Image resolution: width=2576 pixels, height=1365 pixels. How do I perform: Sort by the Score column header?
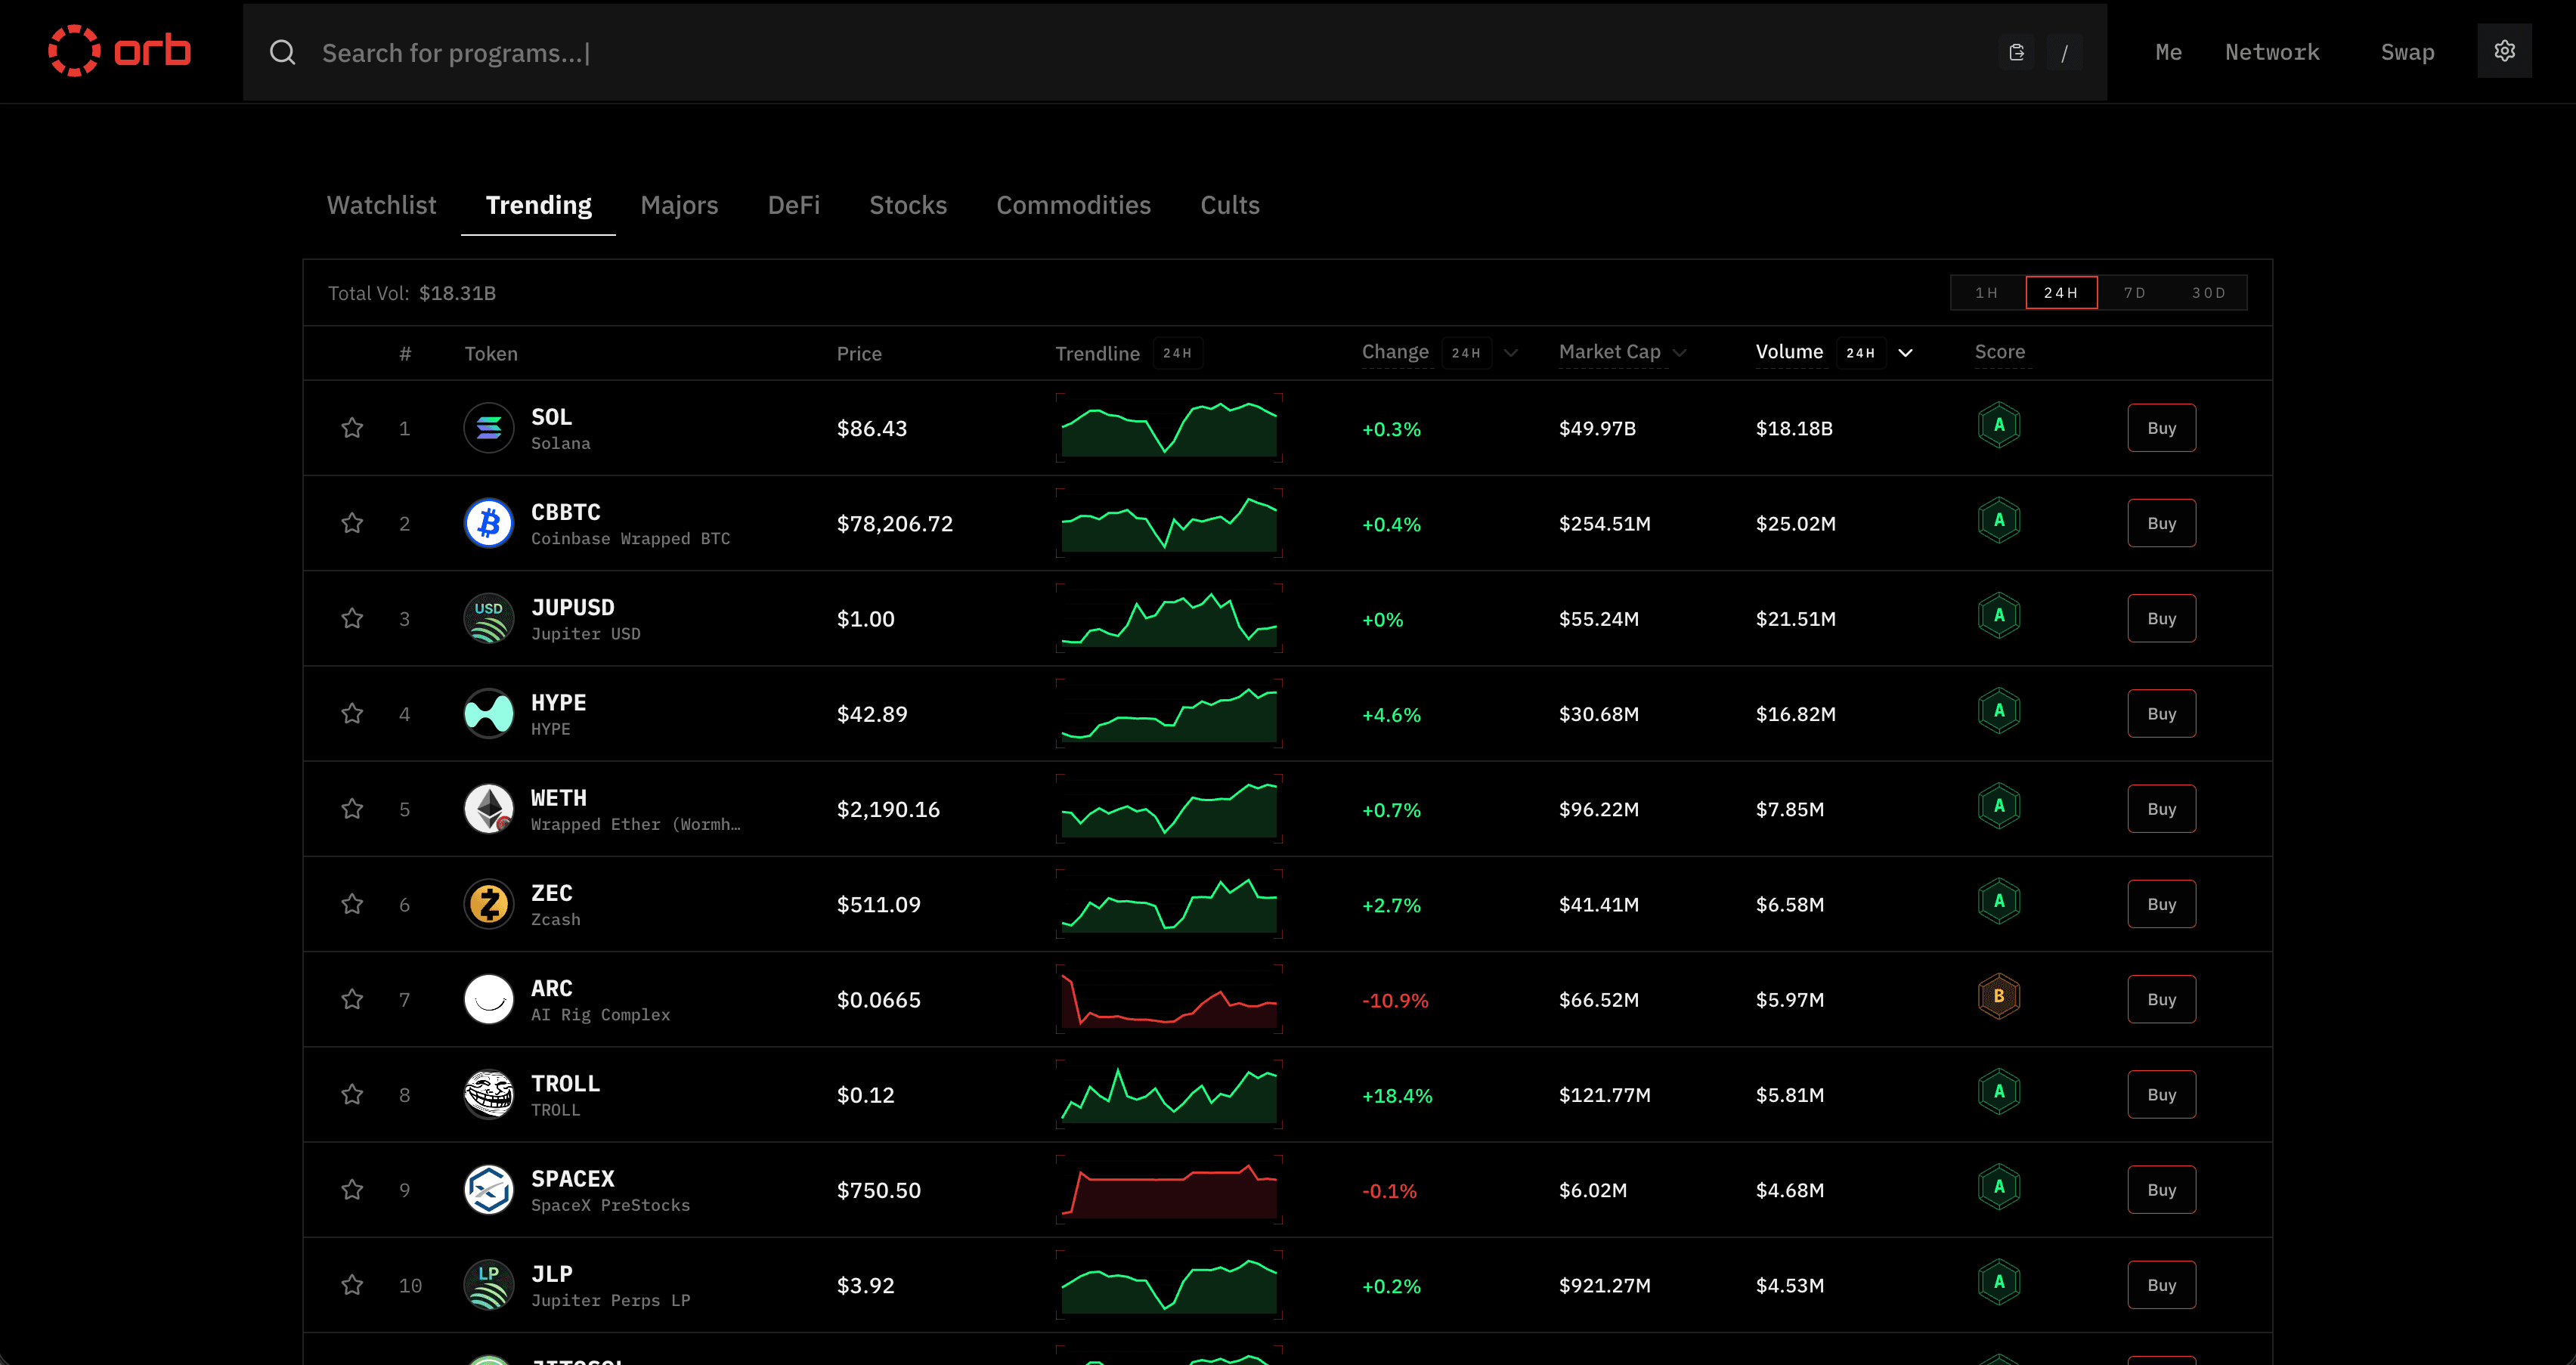2000,352
